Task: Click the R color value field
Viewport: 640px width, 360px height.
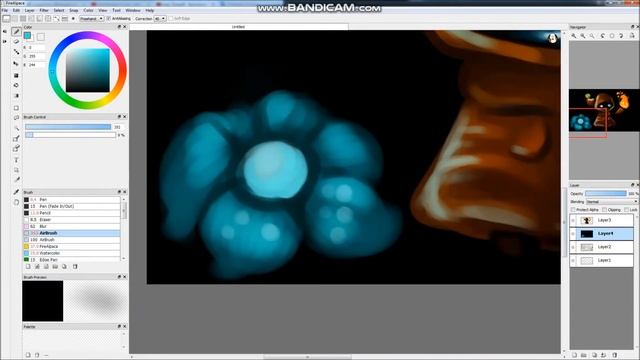Action: (x=36, y=47)
